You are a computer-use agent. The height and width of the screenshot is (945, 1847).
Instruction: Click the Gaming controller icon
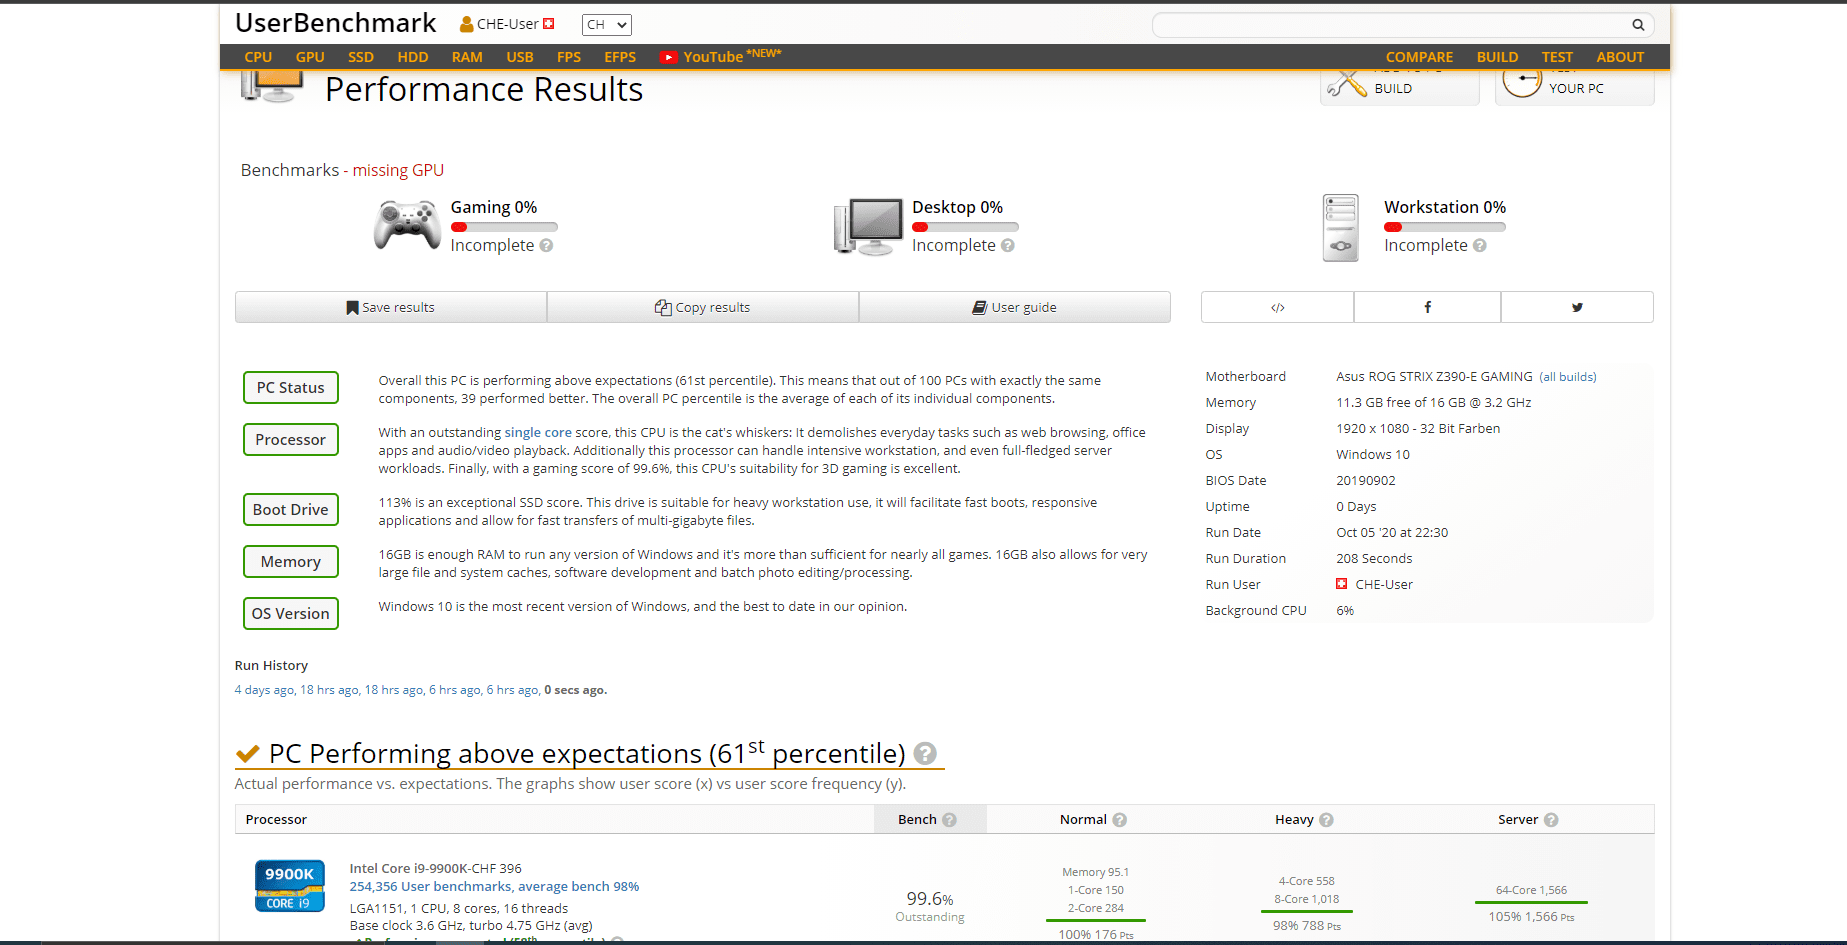point(407,224)
